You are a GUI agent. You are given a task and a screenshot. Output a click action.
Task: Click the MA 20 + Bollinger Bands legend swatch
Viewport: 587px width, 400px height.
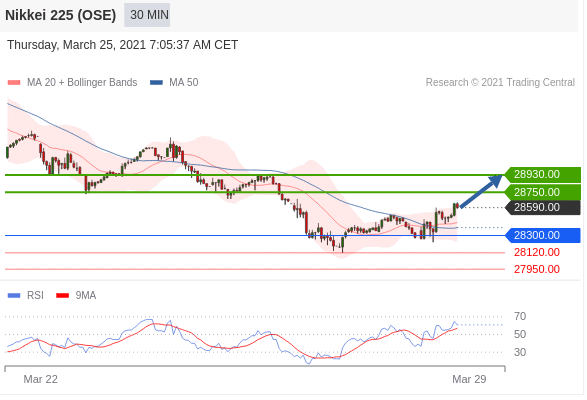14,83
